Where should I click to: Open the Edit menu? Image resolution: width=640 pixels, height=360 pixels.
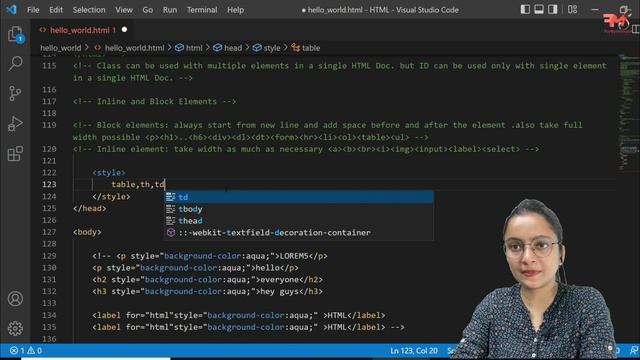[56, 10]
